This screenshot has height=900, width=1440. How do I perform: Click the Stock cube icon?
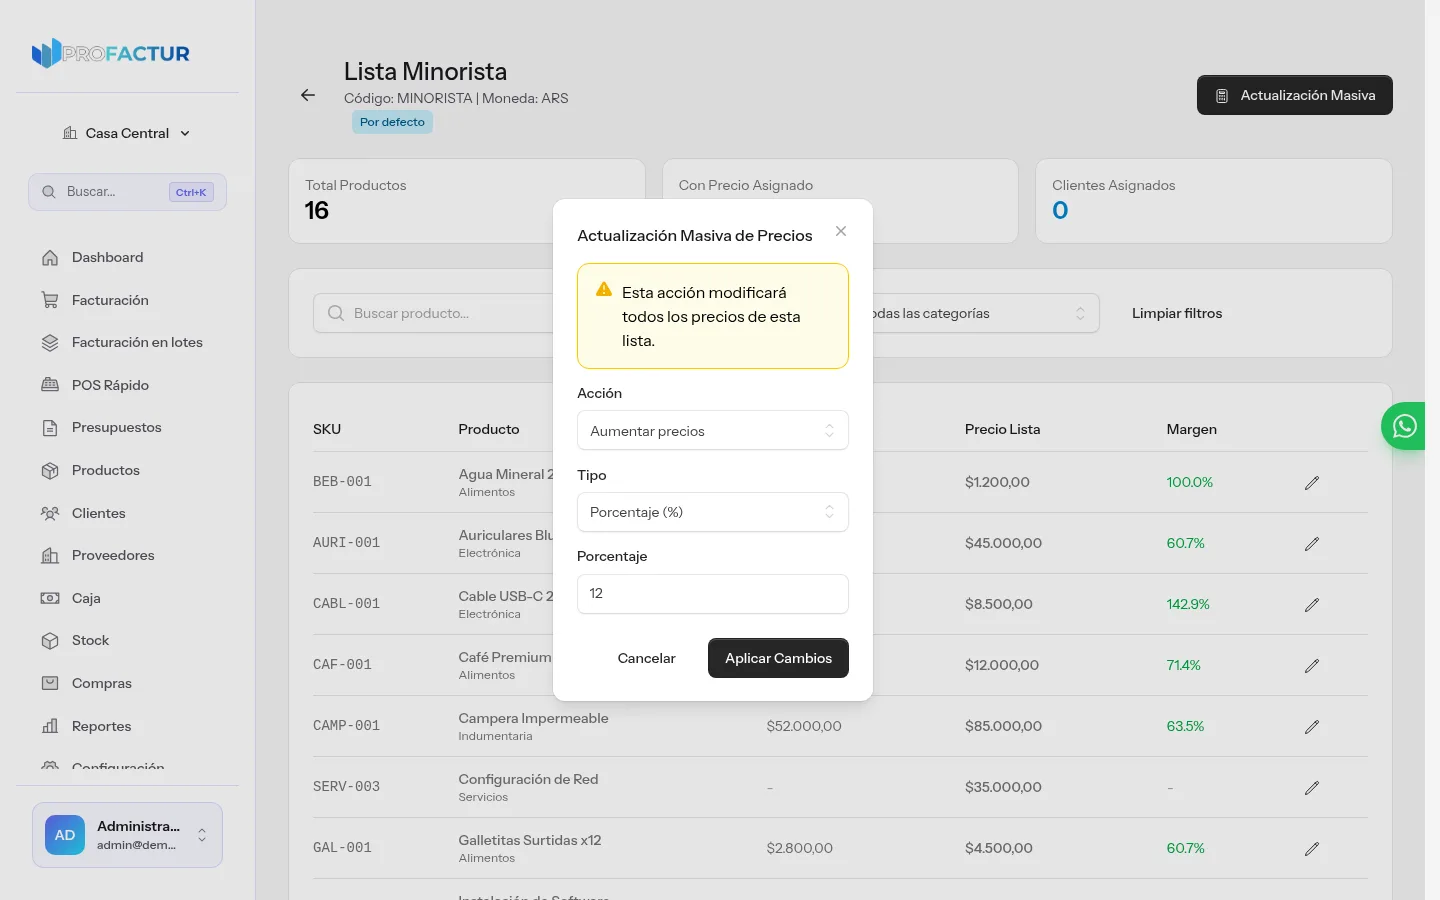pos(50,641)
